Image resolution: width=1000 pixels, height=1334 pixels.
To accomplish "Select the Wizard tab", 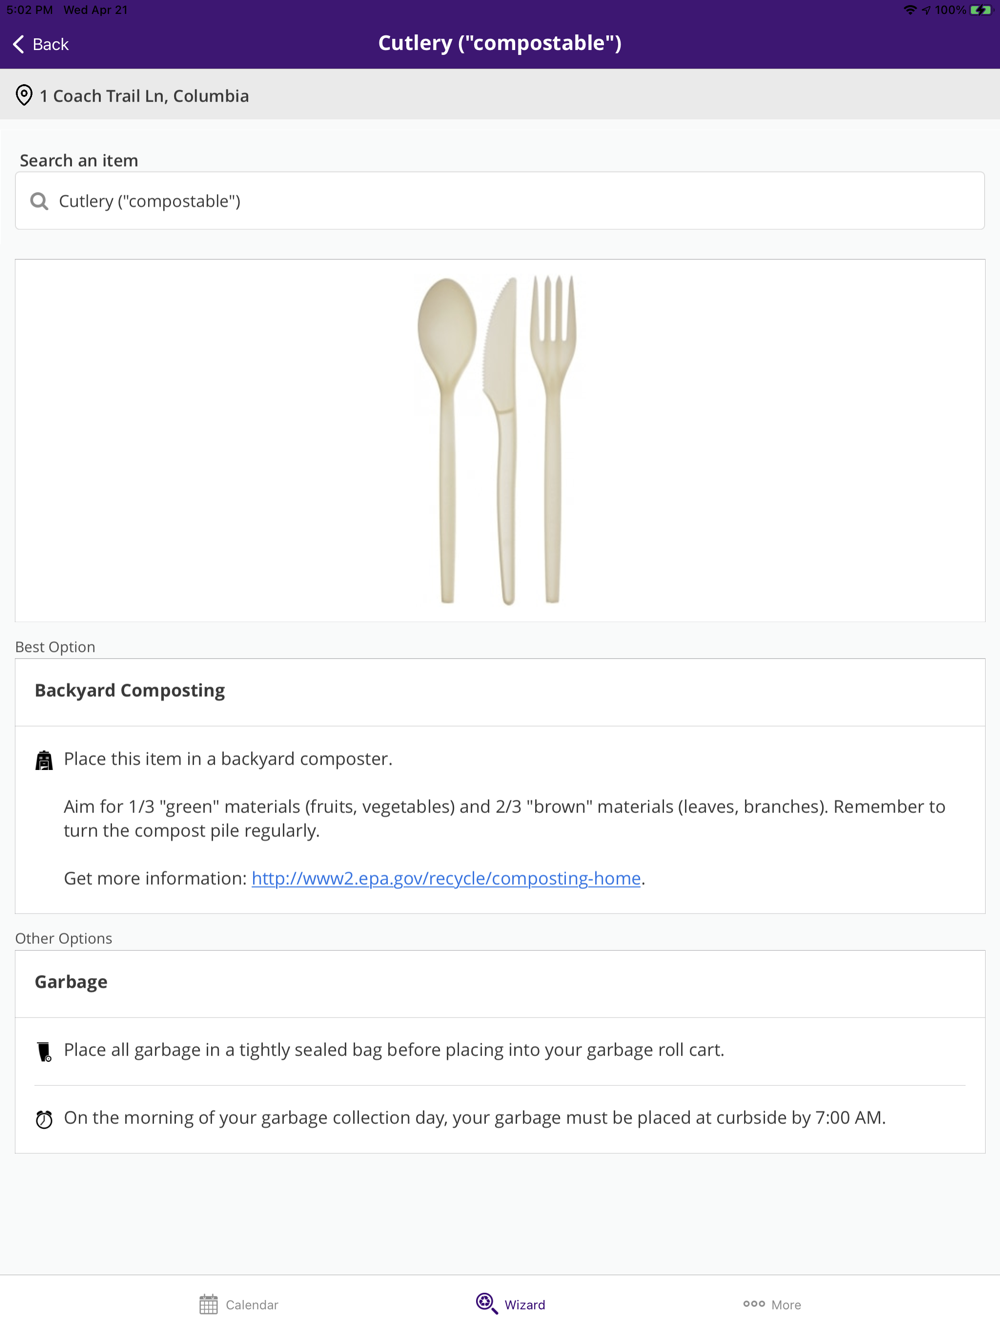I will coord(511,1304).
